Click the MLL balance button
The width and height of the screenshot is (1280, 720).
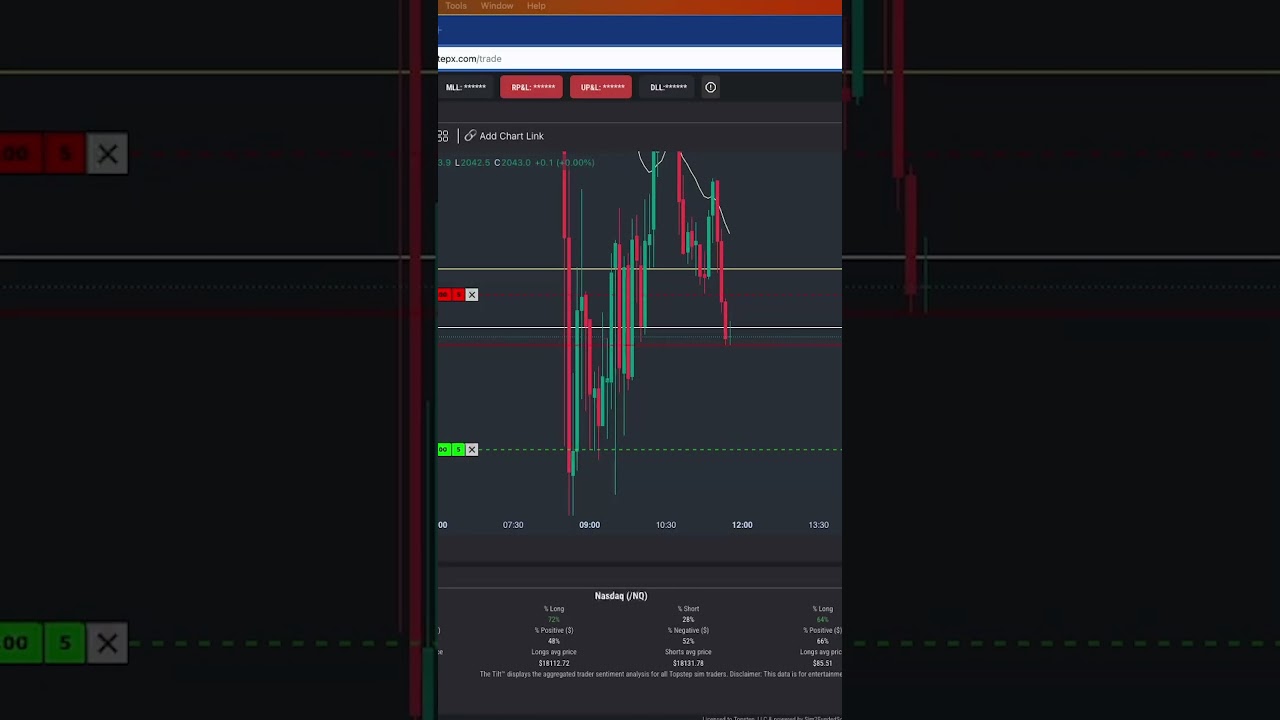466,87
